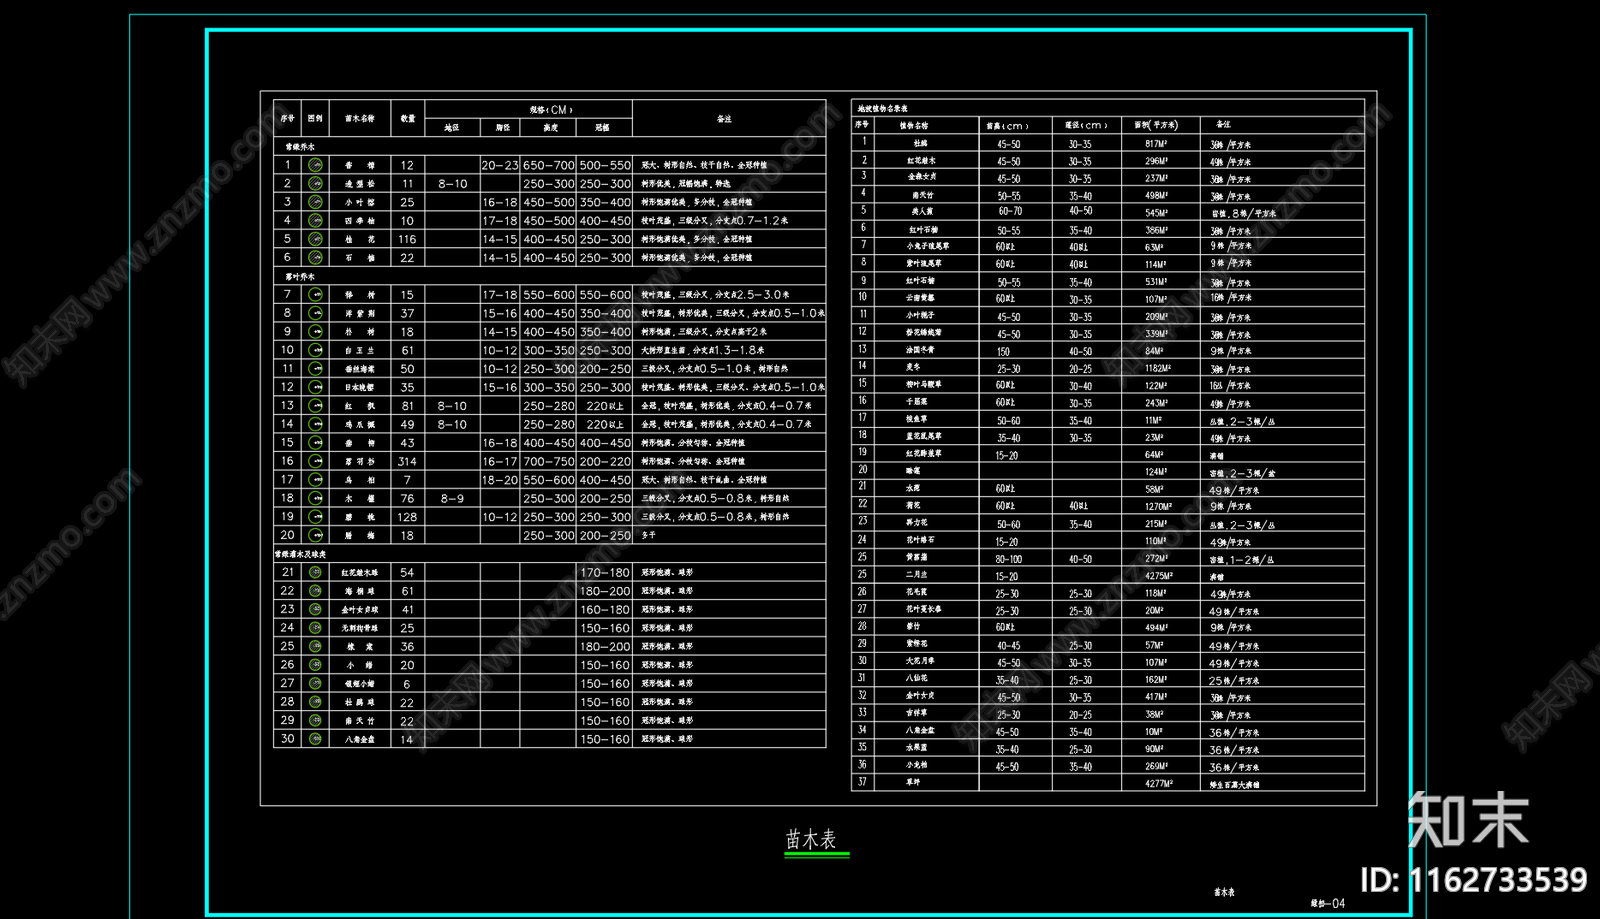Select the height cell 700-750
Viewport: 1600px width, 919px height.
click(548, 461)
